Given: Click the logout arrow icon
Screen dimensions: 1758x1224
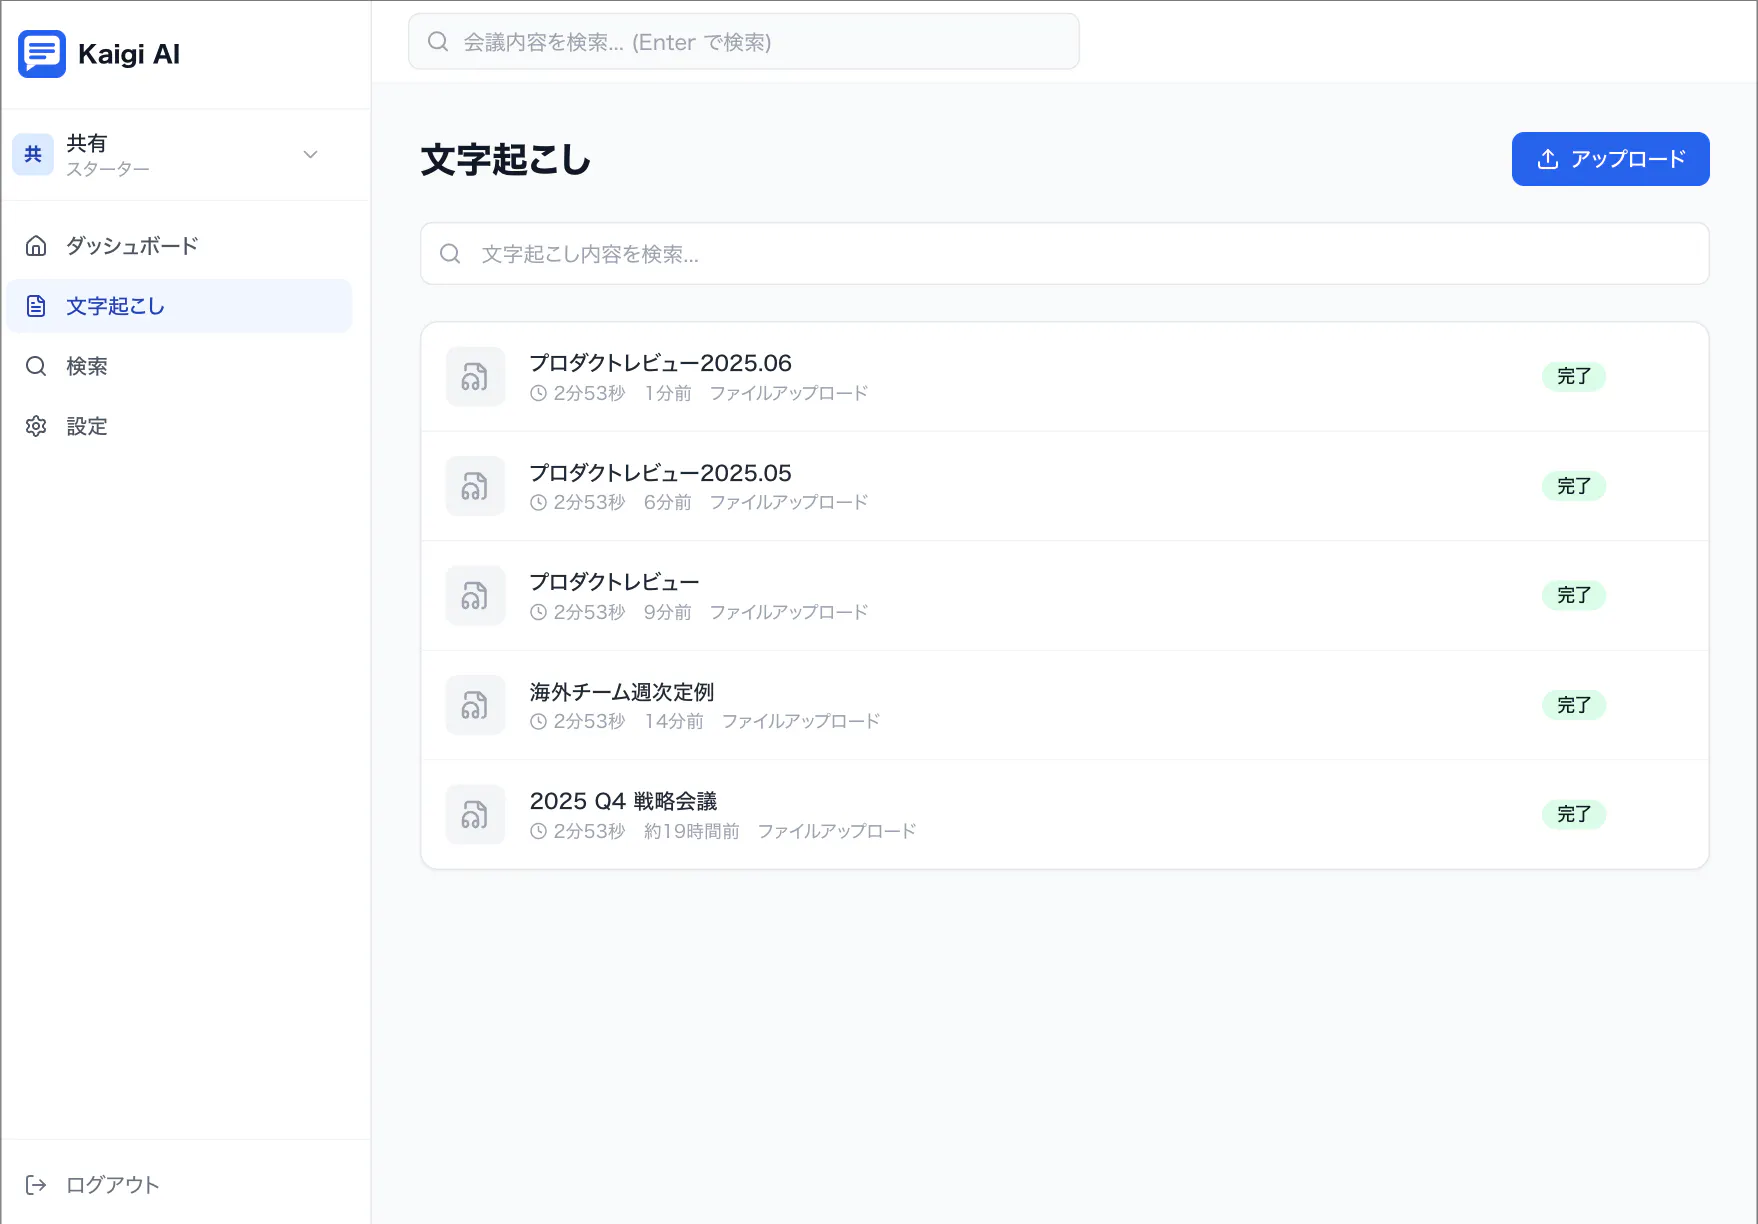Looking at the screenshot, I should coord(36,1185).
